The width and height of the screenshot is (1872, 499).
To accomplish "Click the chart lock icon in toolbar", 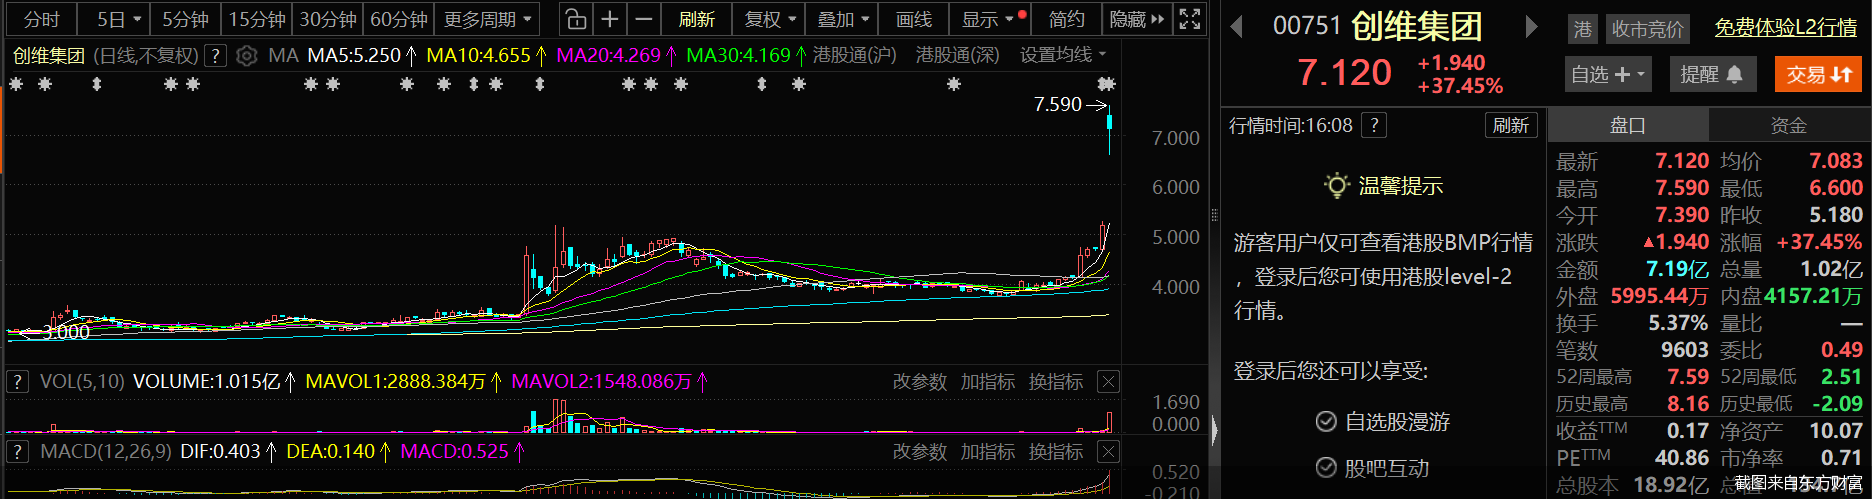I will [575, 19].
